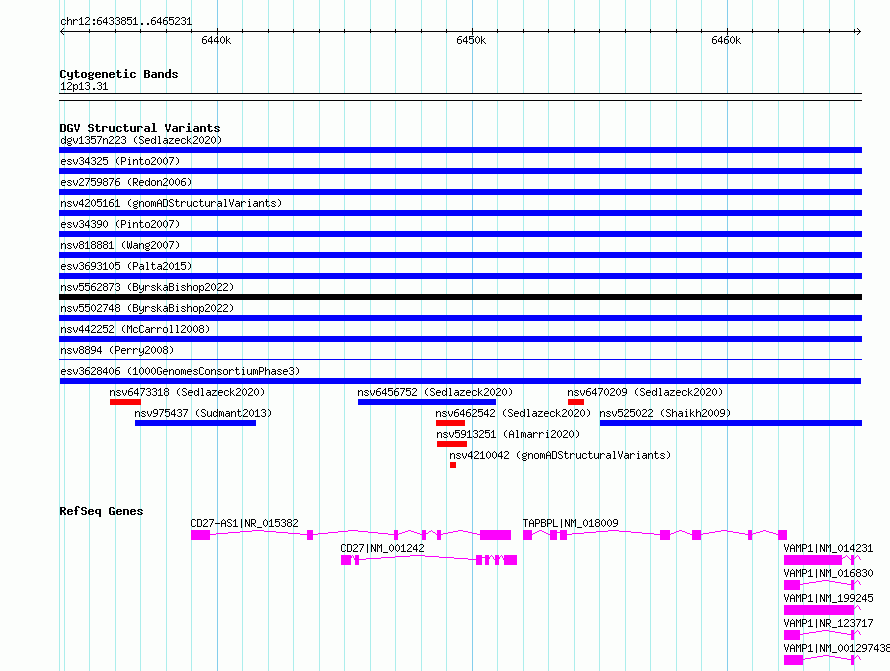
Task: Click the VAMP1|NM_014231 transcript label
Action: [828, 548]
